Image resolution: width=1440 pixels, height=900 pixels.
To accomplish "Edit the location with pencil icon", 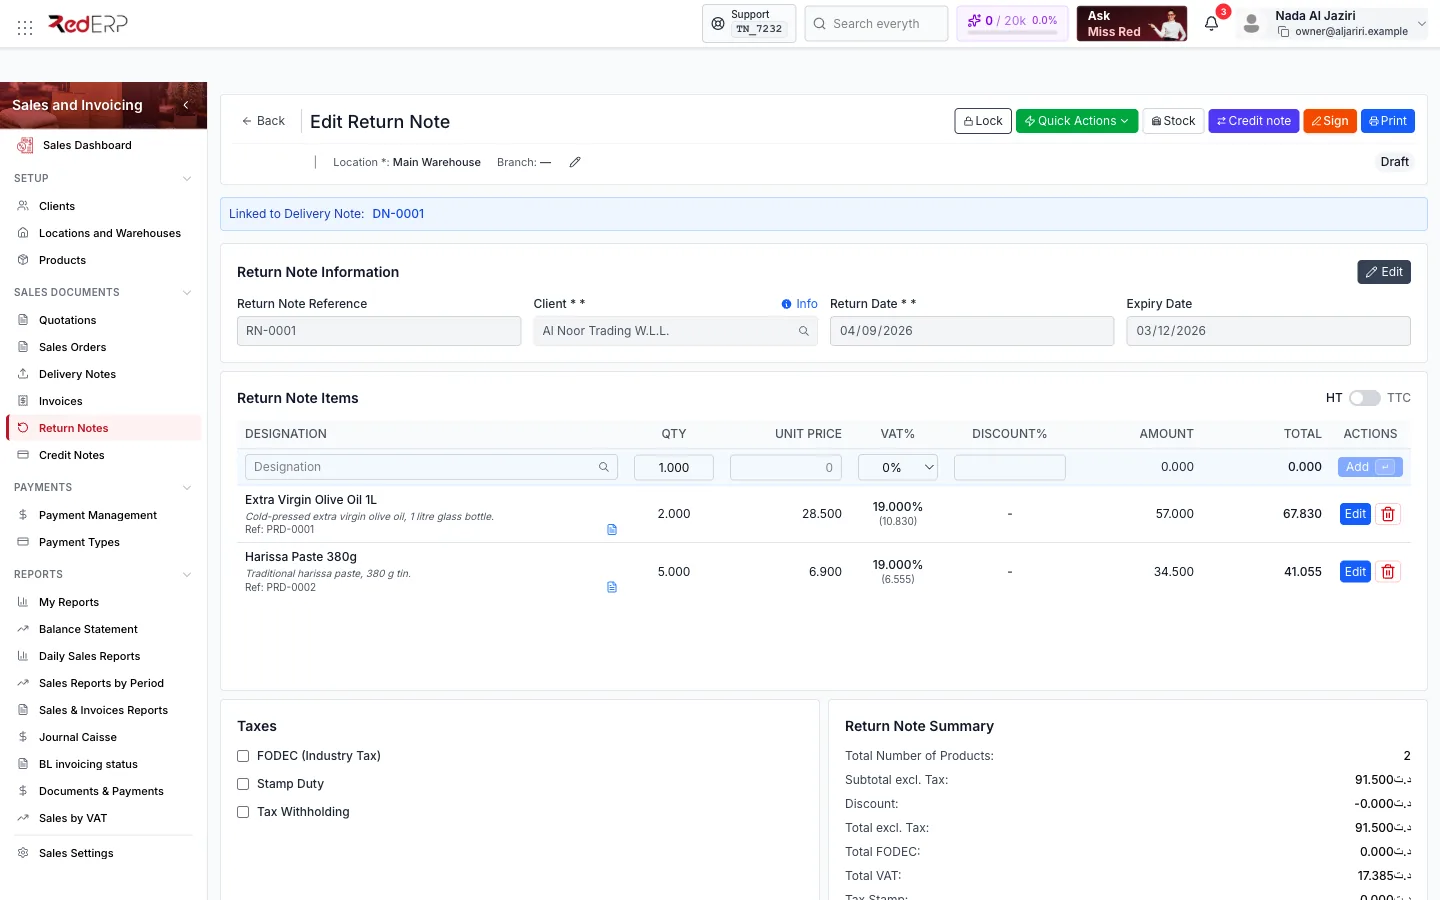I will (x=575, y=162).
